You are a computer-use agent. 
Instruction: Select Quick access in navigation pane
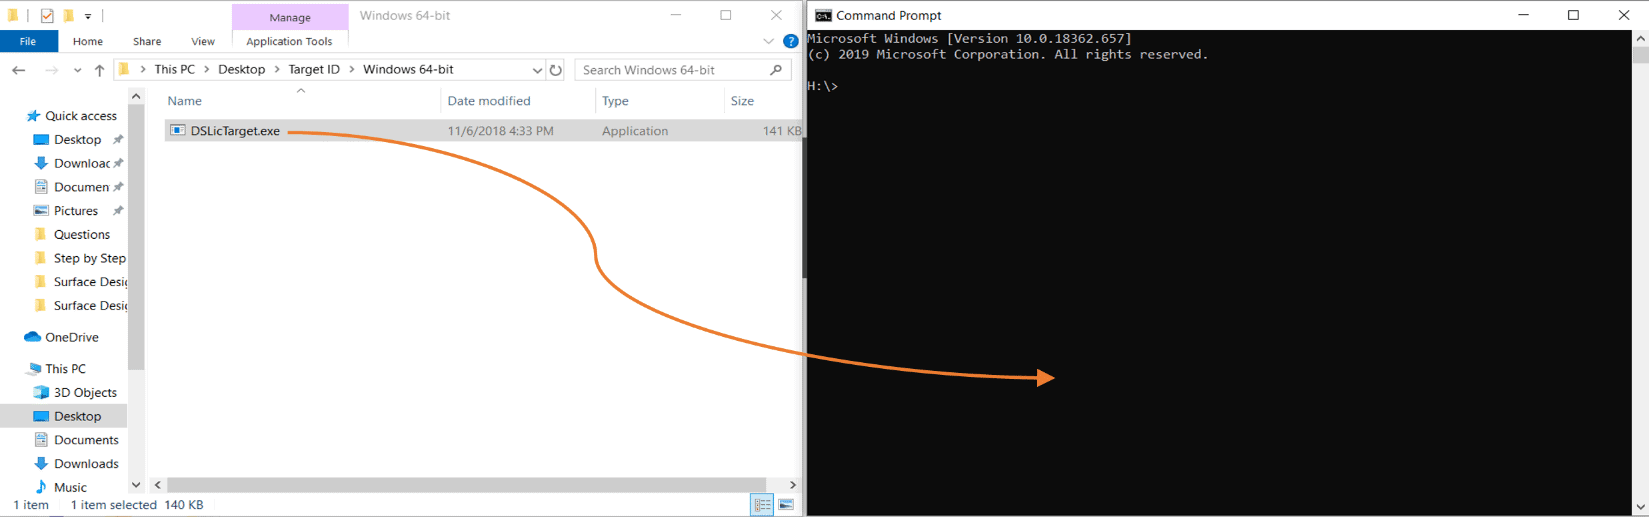(81, 116)
